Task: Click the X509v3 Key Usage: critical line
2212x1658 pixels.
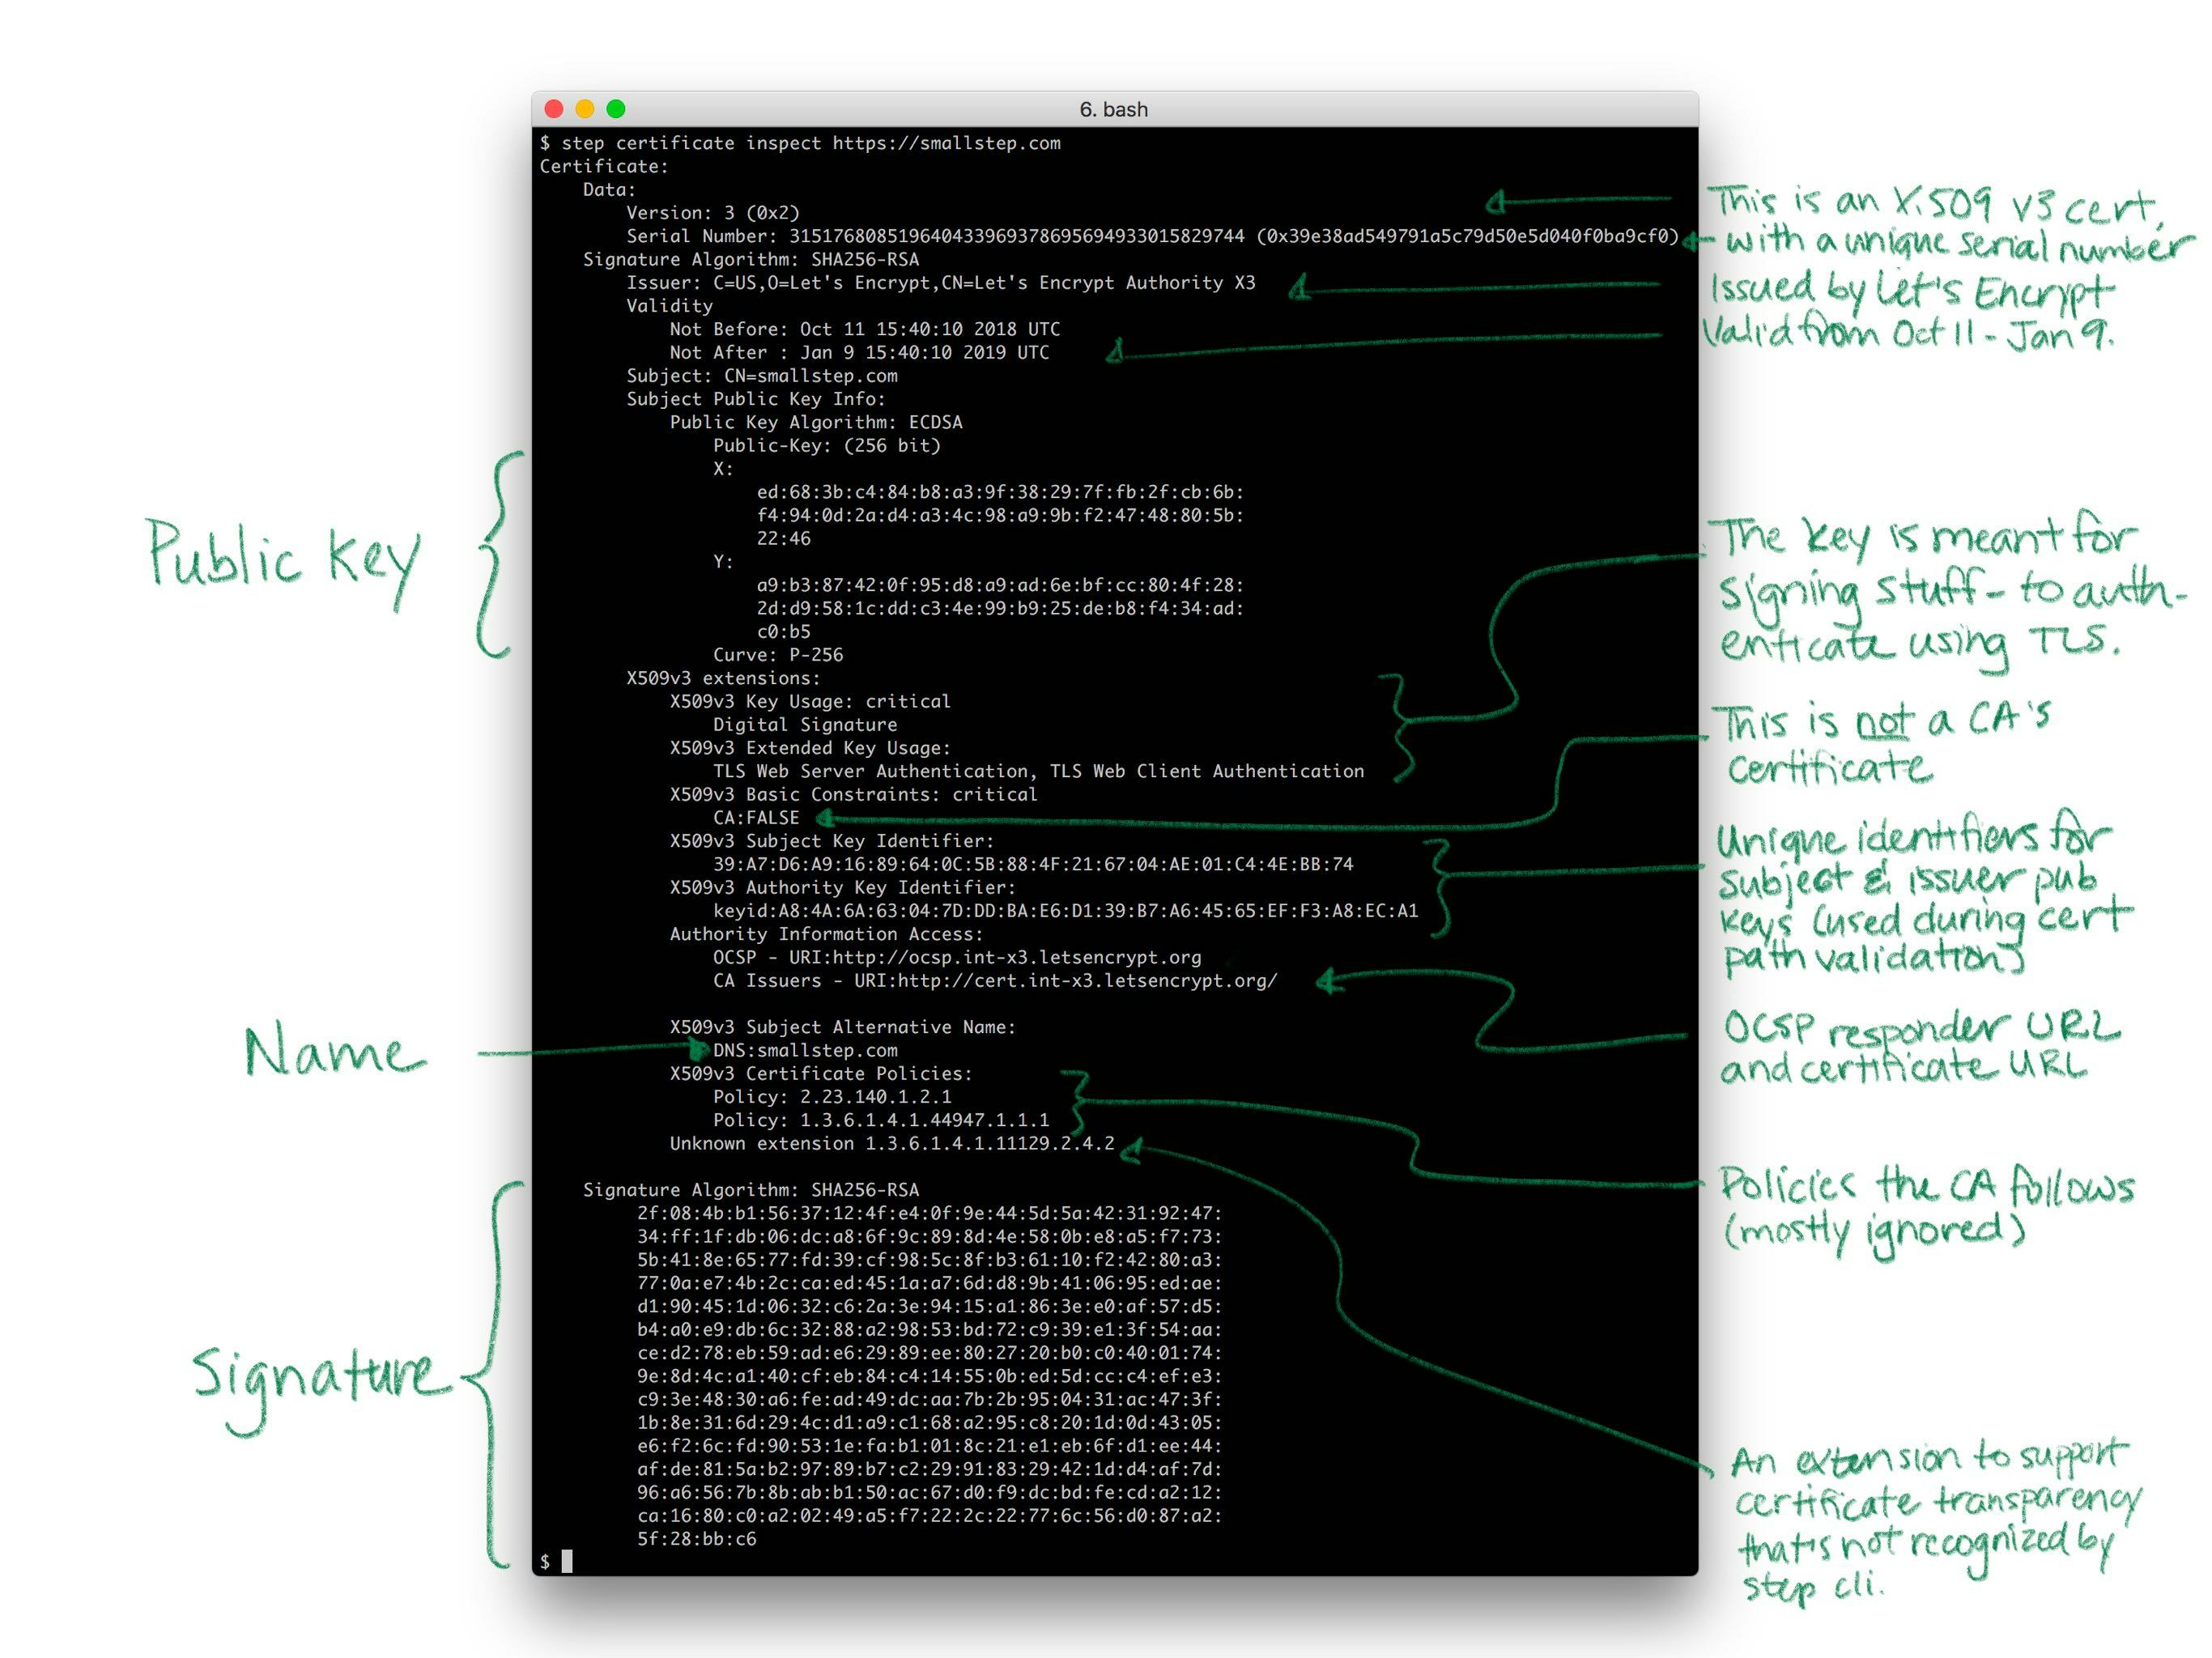Action: (808, 701)
